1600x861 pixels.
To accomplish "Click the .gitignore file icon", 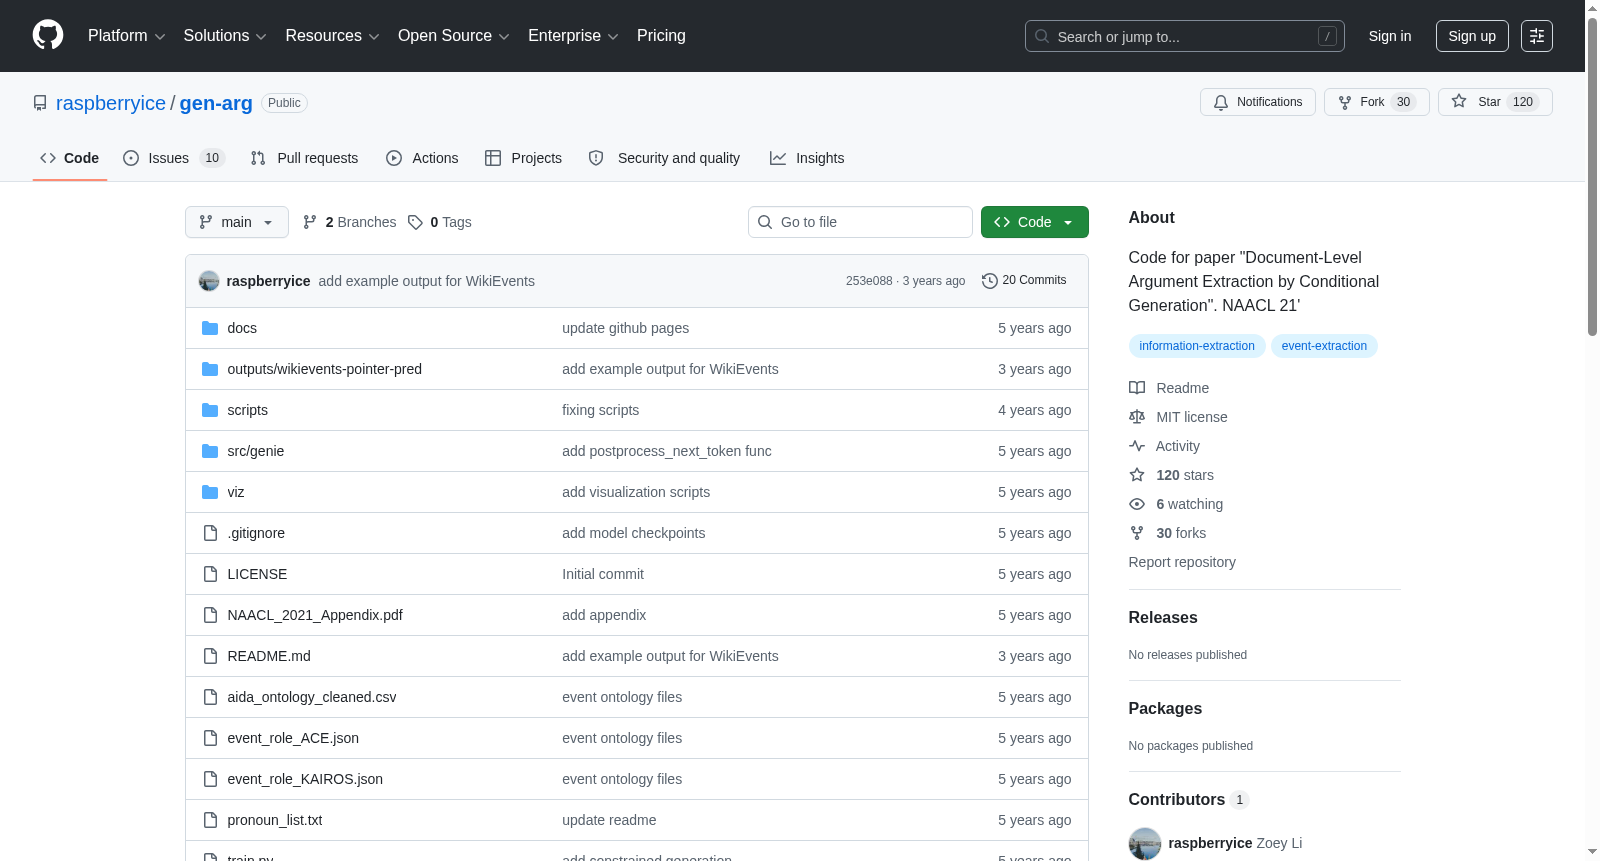I will (x=210, y=533).
